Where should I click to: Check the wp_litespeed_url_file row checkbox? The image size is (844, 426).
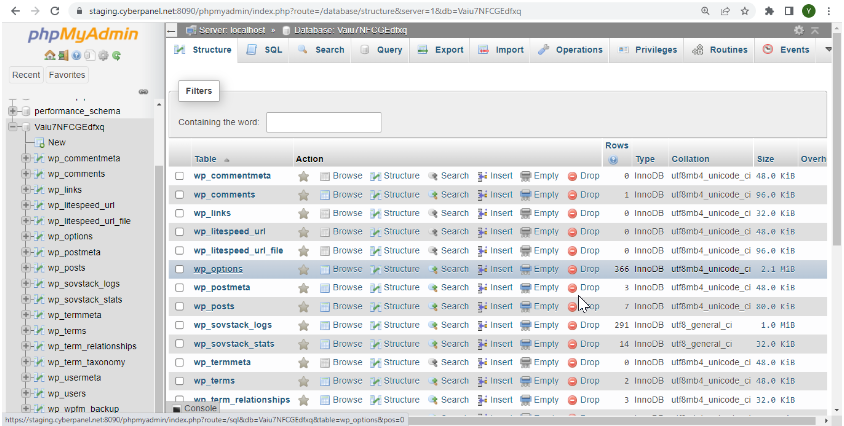pyautogui.click(x=180, y=251)
